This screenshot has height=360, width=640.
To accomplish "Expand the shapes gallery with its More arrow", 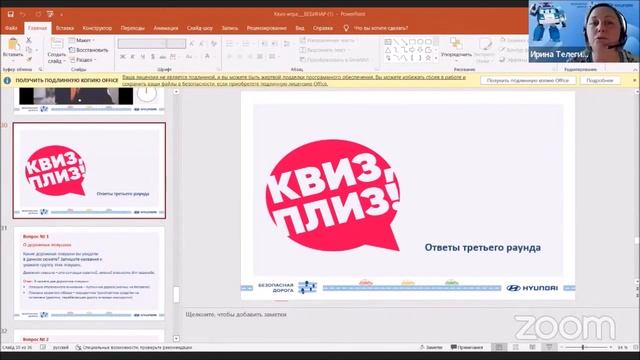I will tap(436, 59).
